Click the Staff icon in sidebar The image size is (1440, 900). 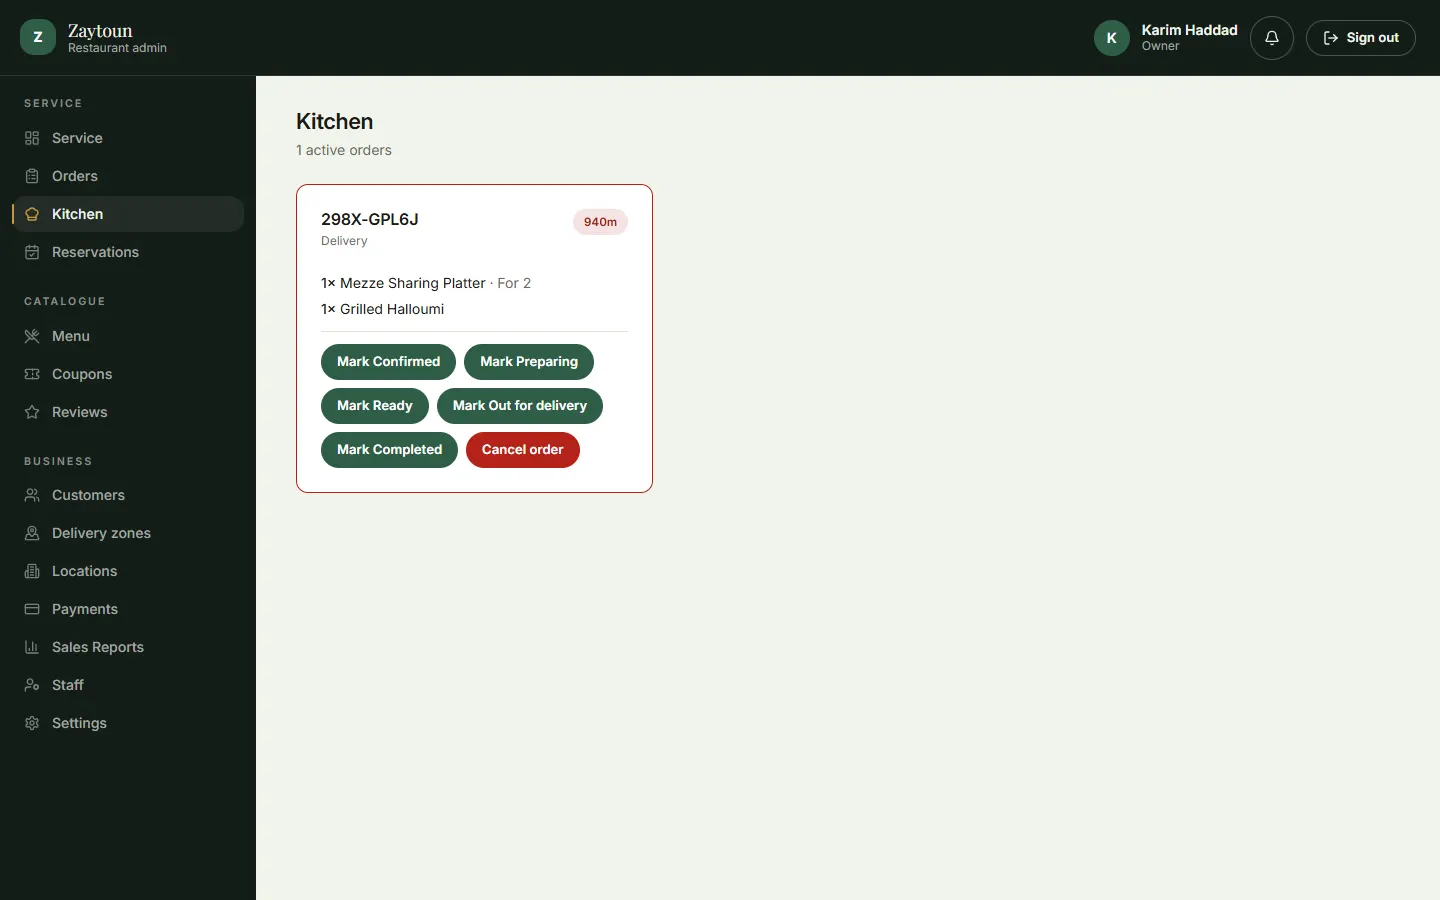(32, 685)
